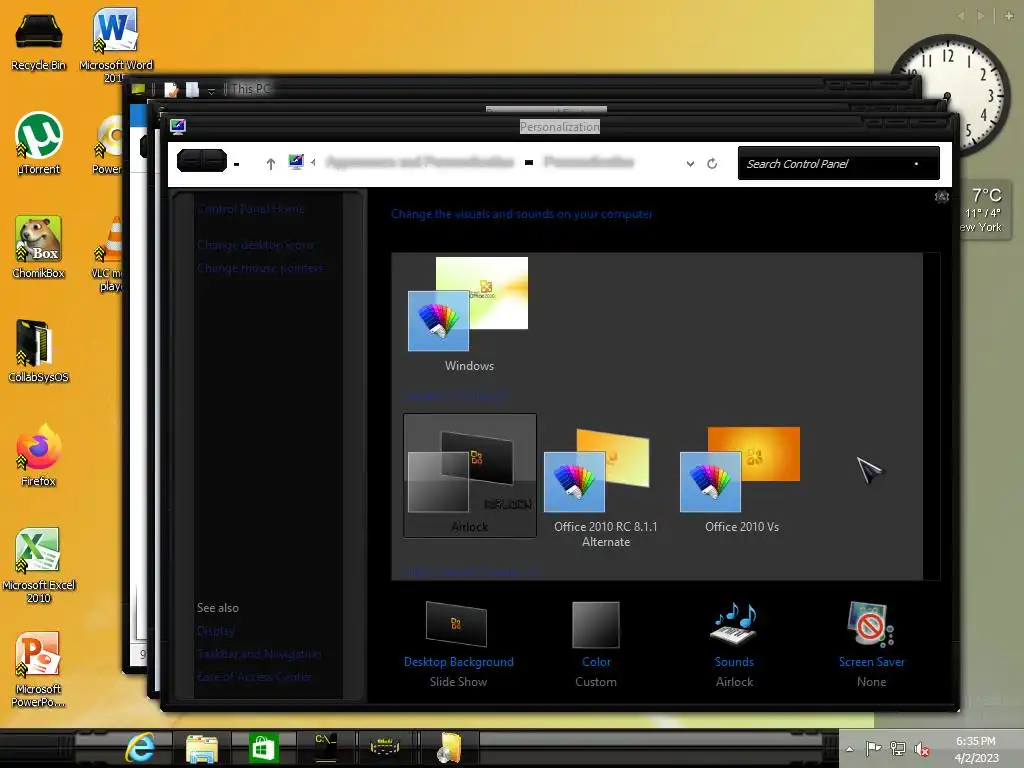Click the muted volume tray icon
The height and width of the screenshot is (768, 1024).
tap(922, 749)
